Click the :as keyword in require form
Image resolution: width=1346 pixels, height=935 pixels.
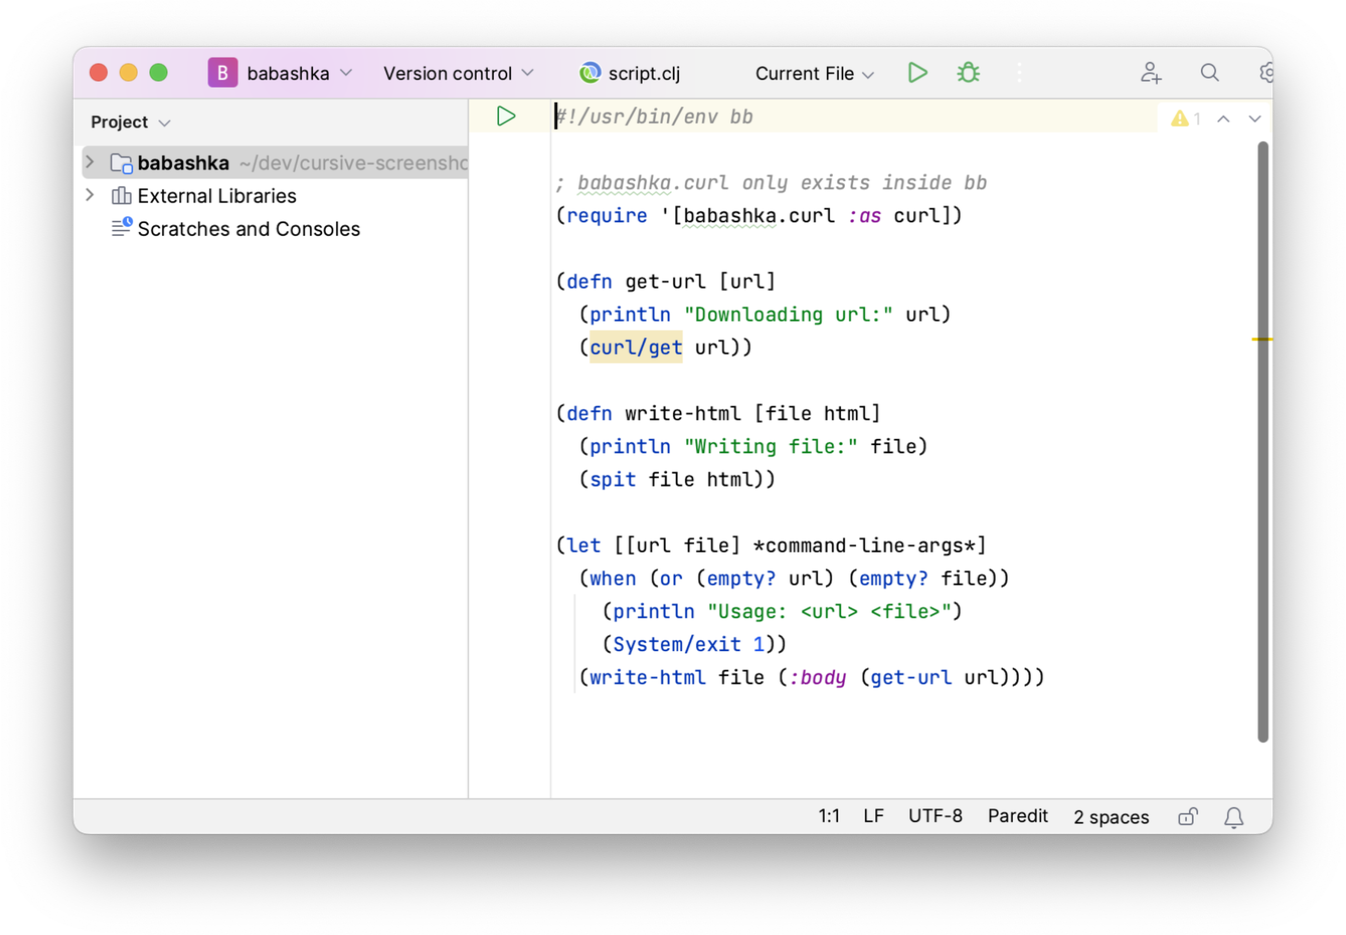tap(864, 215)
